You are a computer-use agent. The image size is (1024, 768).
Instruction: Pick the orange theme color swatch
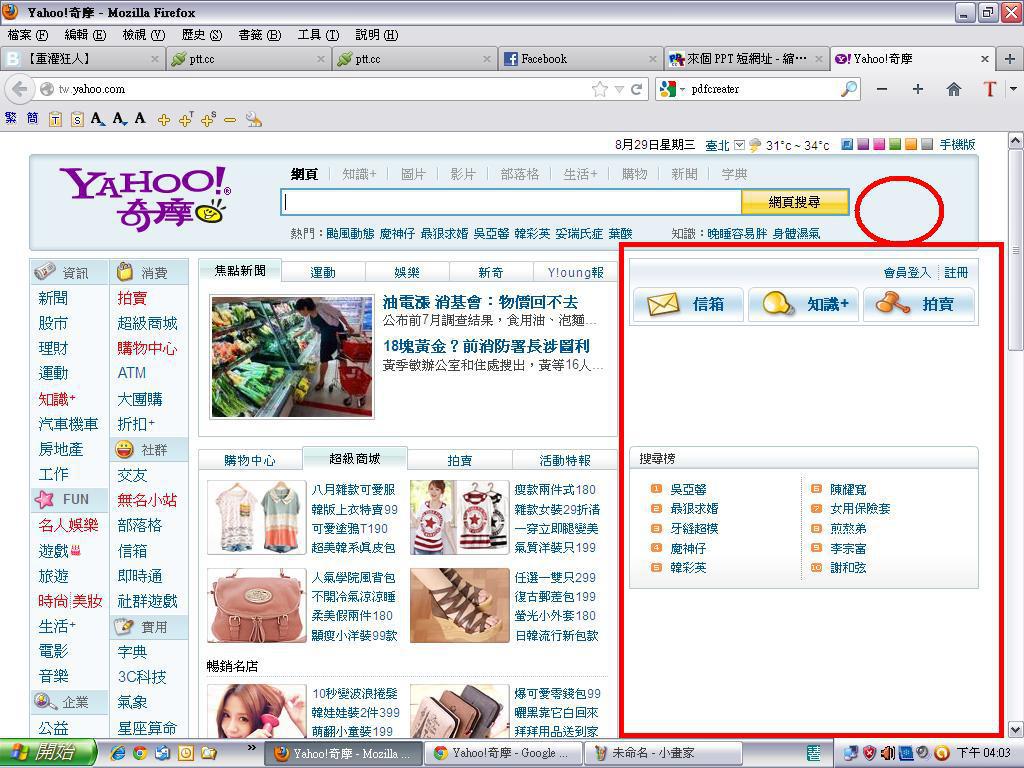click(910, 144)
